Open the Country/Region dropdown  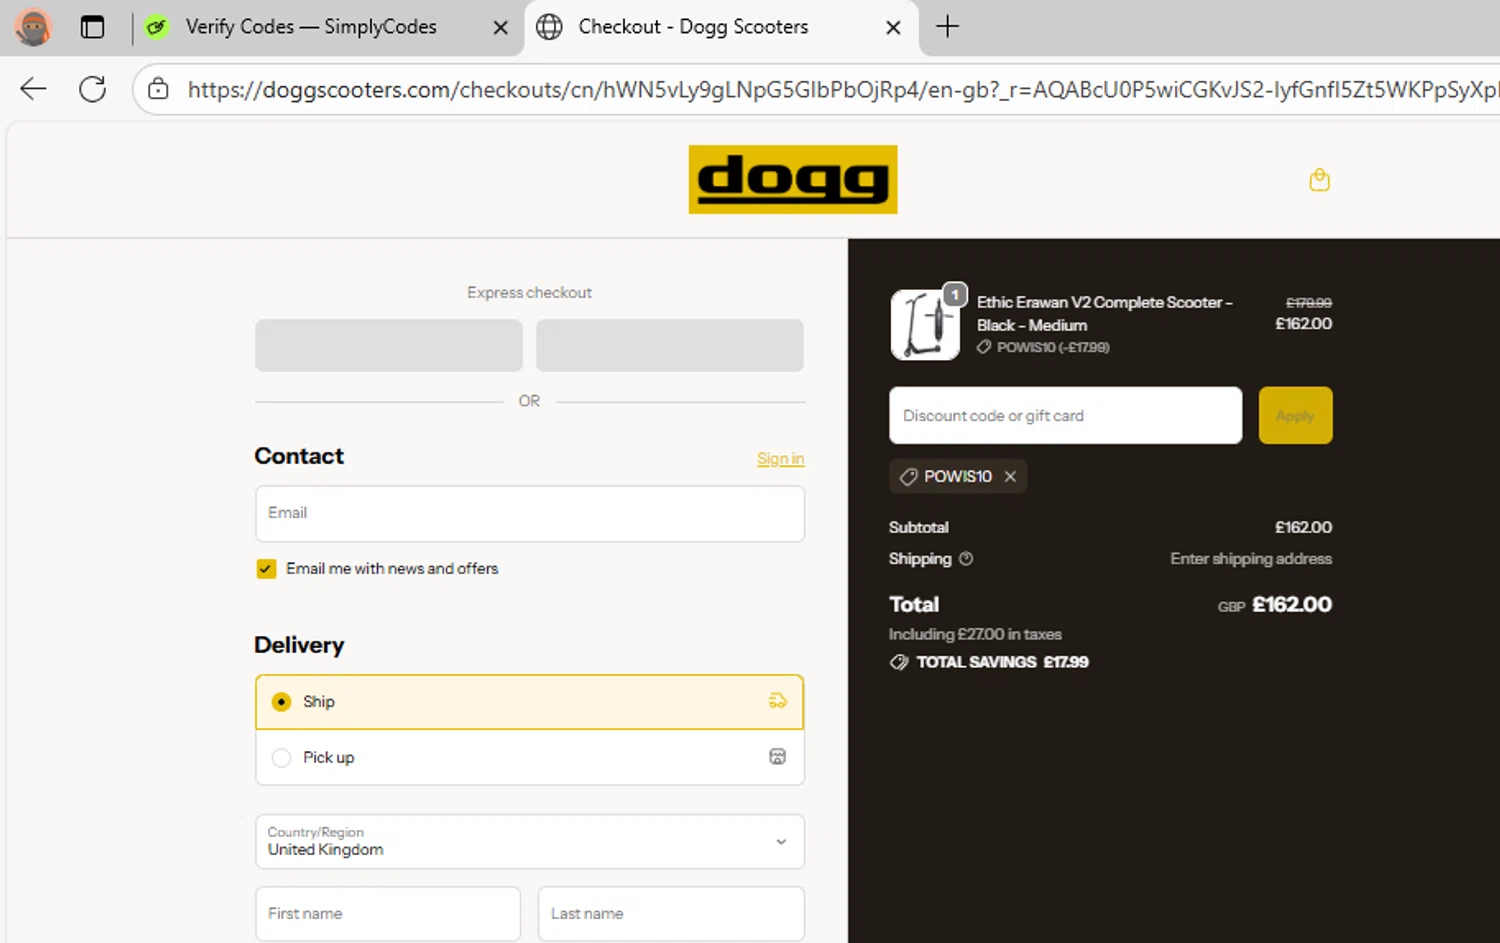pos(529,841)
